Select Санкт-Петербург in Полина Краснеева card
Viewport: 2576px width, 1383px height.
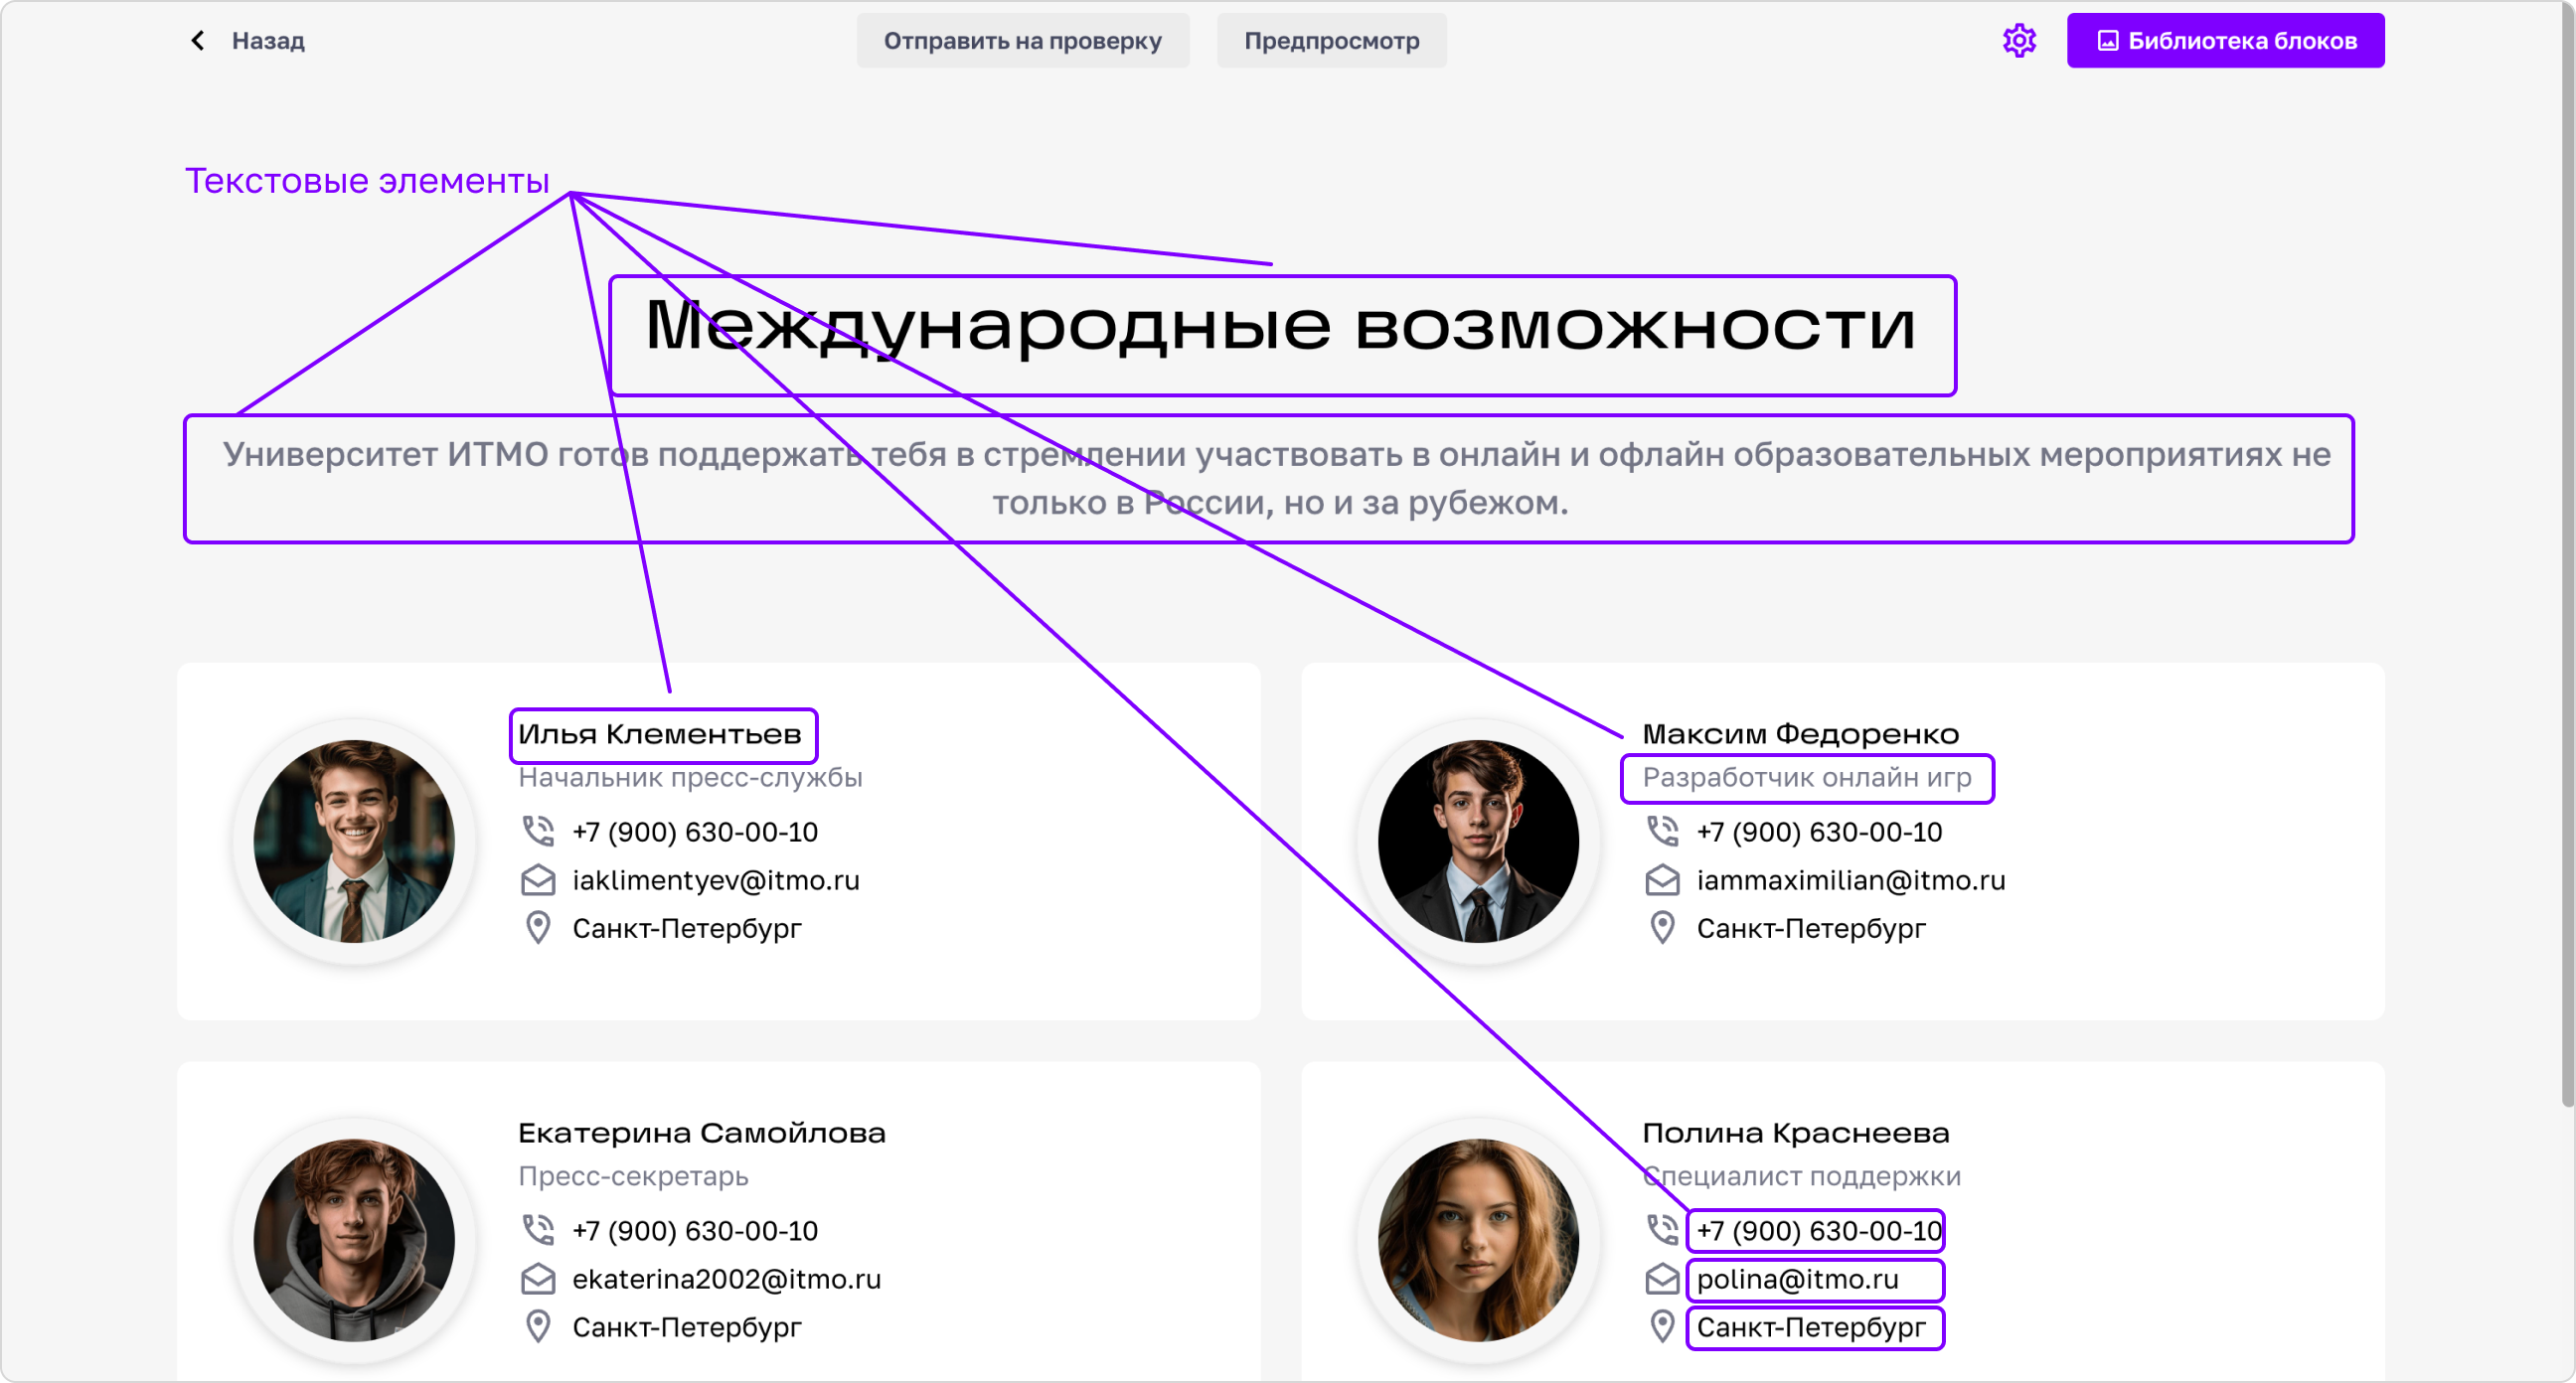[1811, 1328]
